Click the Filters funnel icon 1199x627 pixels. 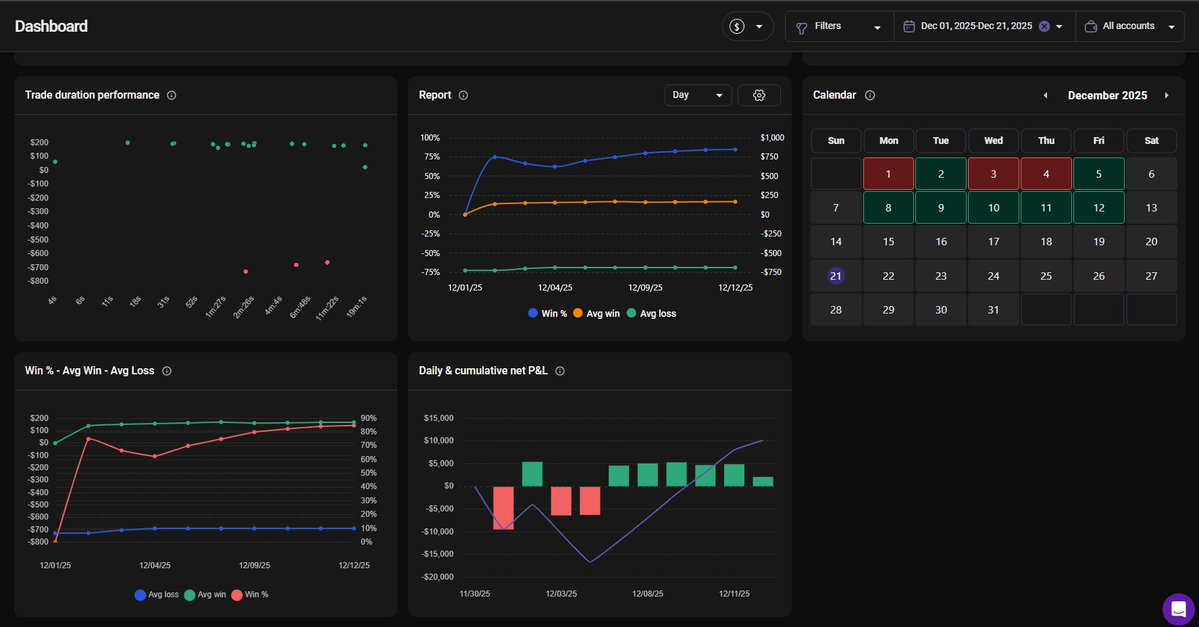801,28
